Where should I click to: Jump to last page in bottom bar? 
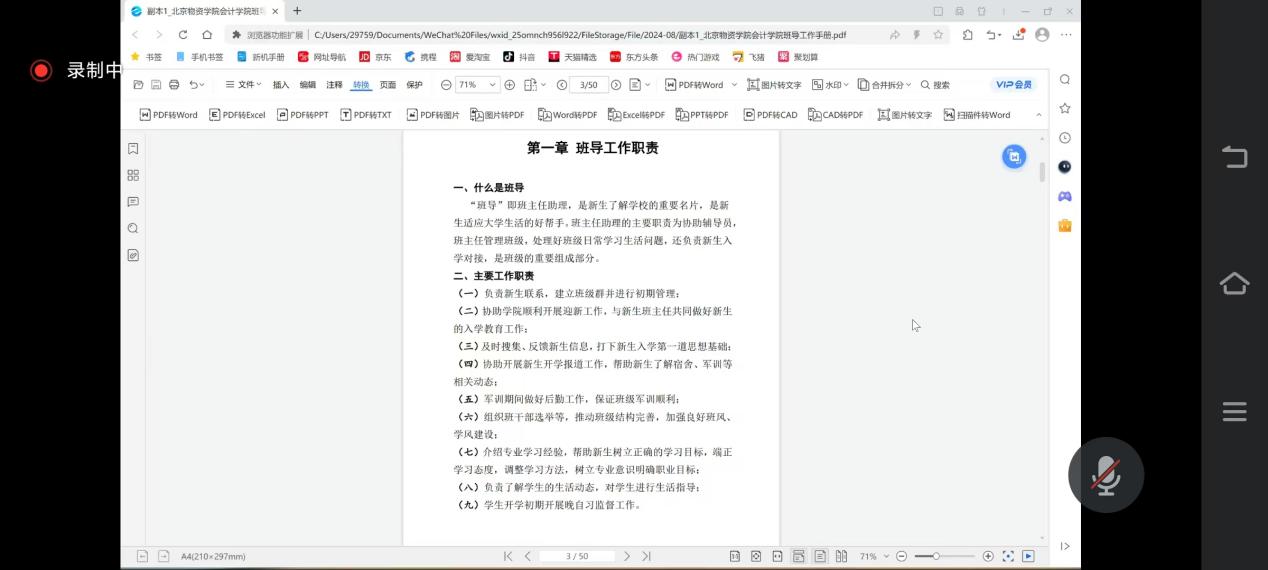(x=646, y=556)
